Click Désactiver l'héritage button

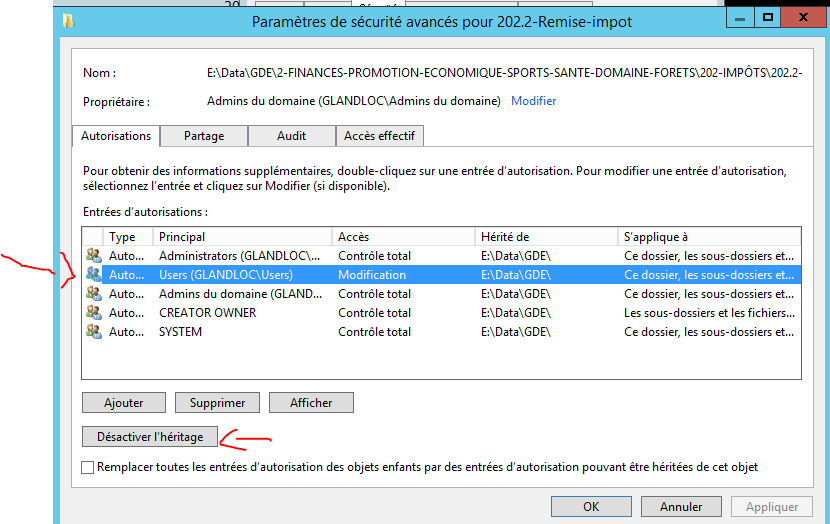(150, 437)
